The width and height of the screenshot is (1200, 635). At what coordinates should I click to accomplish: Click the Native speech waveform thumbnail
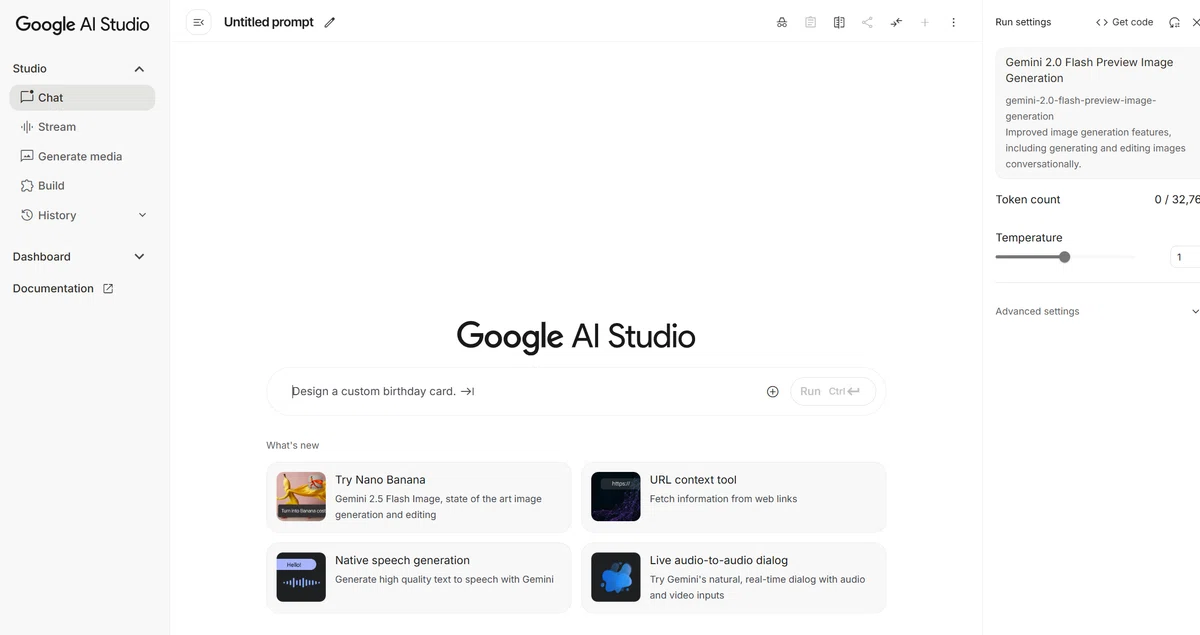[301, 577]
